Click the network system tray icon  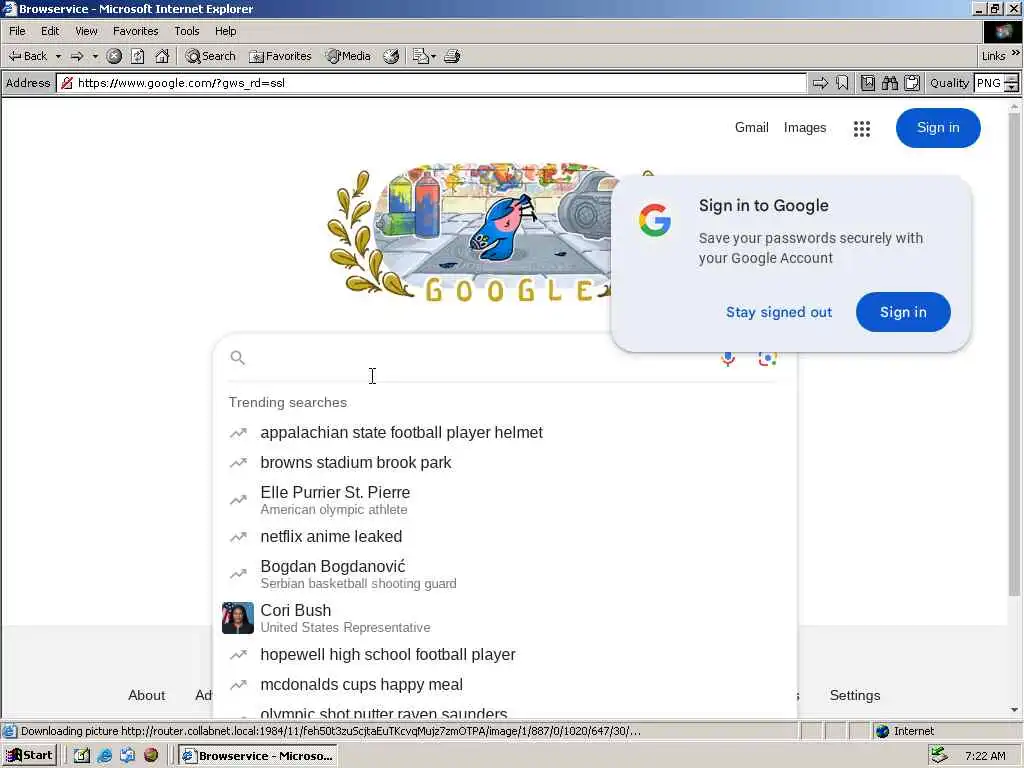939,756
